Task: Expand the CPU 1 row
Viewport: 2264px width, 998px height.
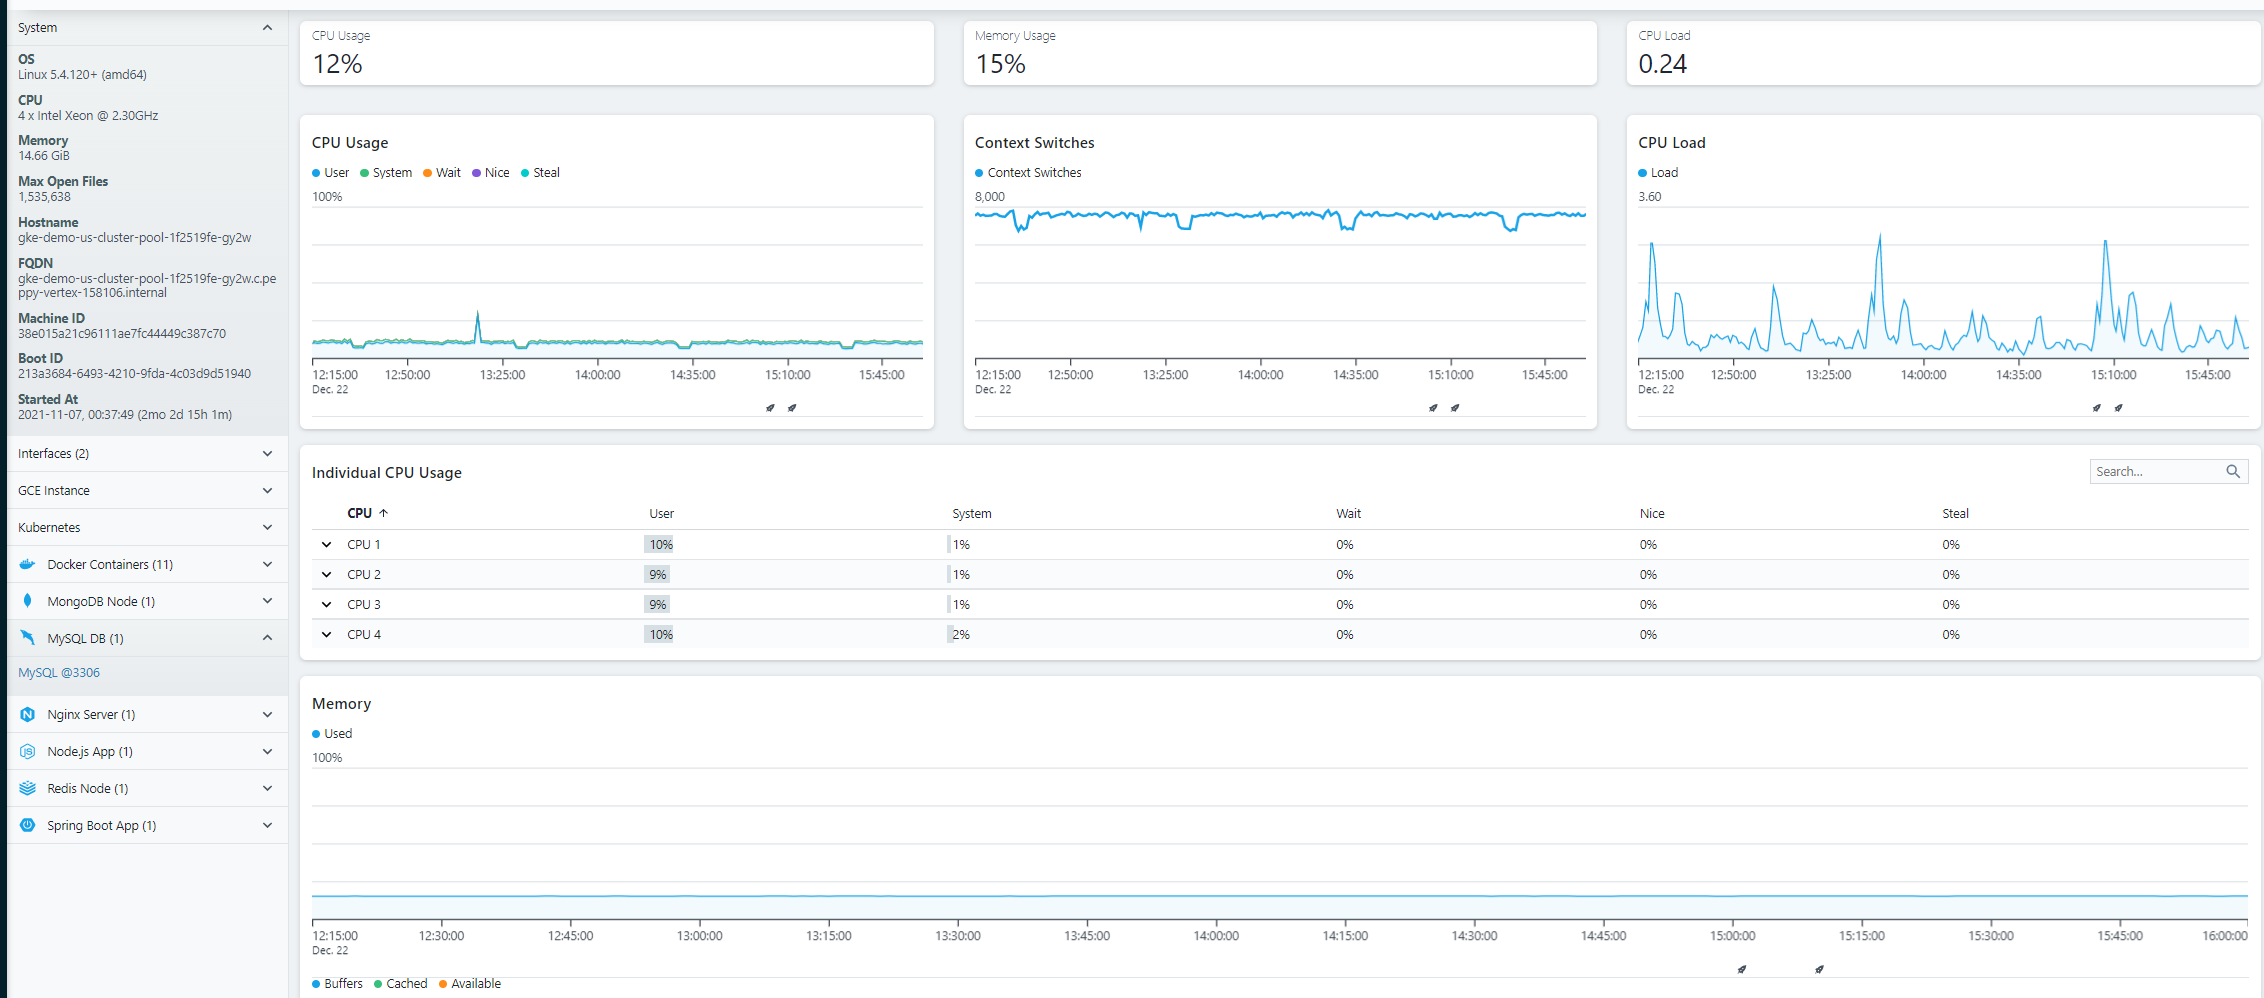Action: [x=326, y=545]
